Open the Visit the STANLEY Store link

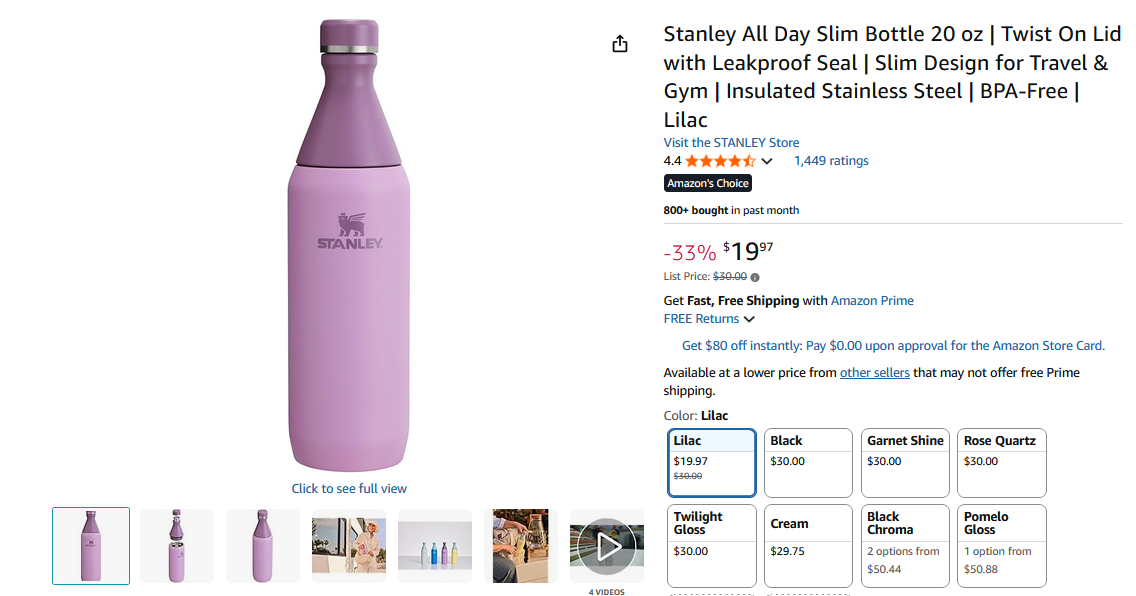pyautogui.click(x=731, y=142)
